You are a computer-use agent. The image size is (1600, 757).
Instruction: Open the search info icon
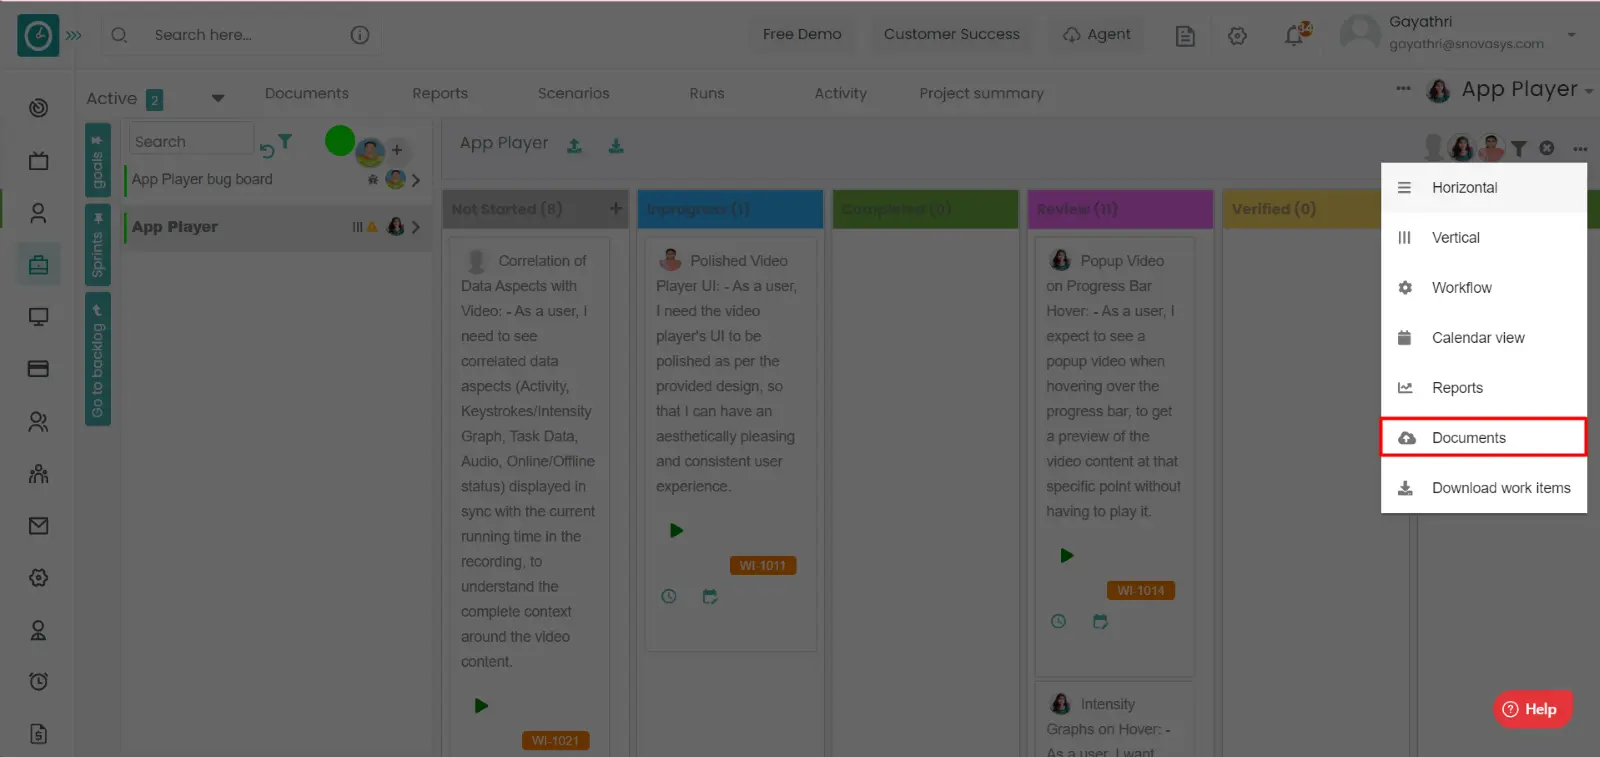pyautogui.click(x=360, y=35)
